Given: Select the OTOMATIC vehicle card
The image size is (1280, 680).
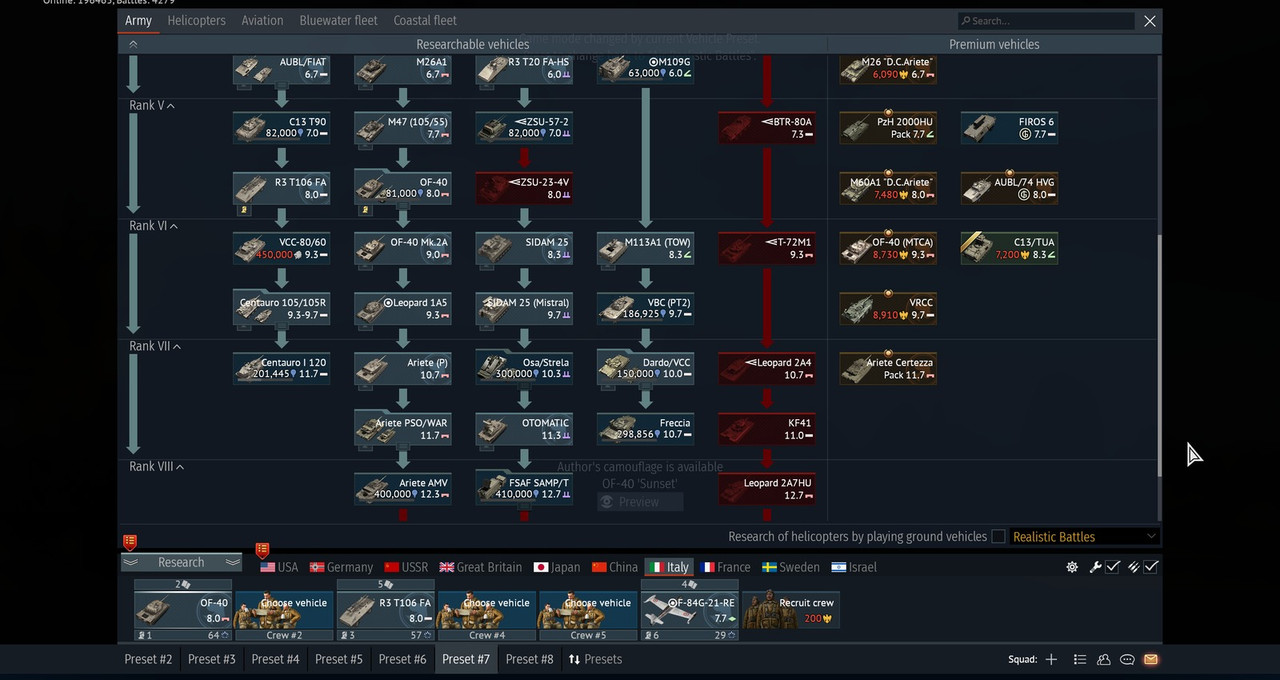Looking at the screenshot, I should coord(524,429).
